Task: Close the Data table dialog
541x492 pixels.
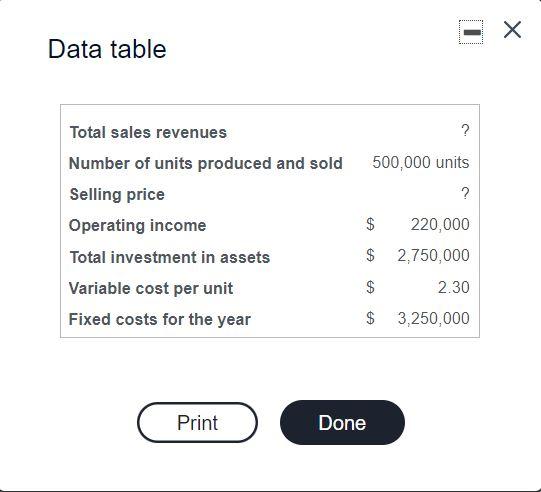Action: coord(512,30)
